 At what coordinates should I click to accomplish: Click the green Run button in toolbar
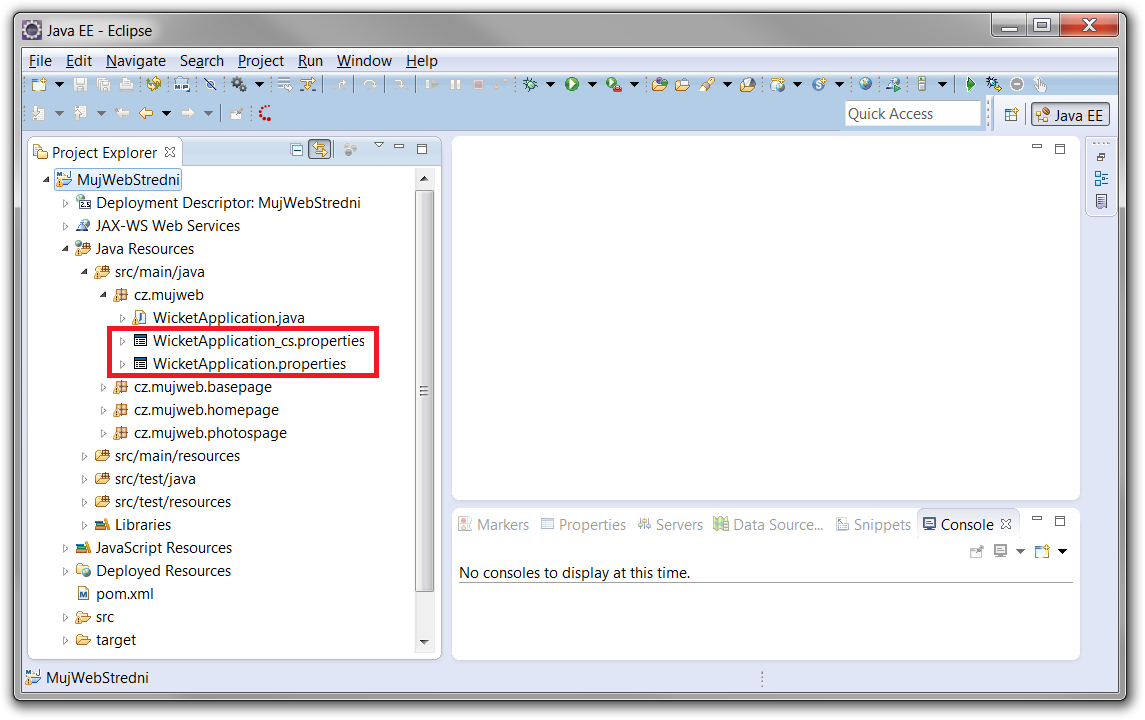[572, 85]
